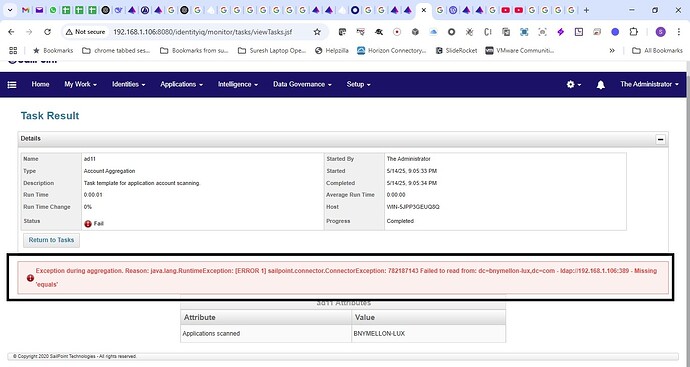
Task: Click the Account Aggregation type value
Action: (110, 171)
